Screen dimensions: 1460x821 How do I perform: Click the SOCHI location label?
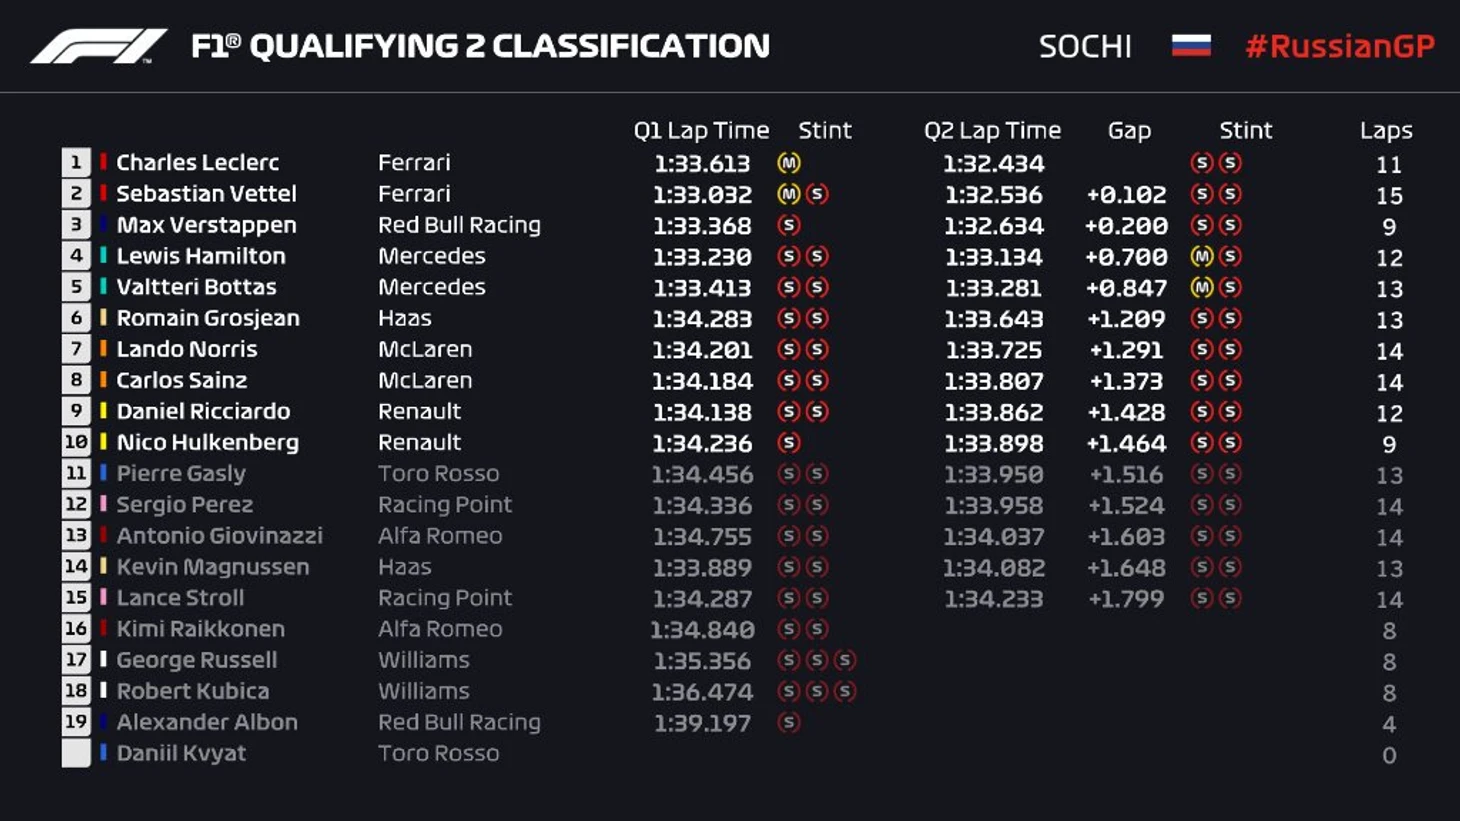click(x=1085, y=46)
